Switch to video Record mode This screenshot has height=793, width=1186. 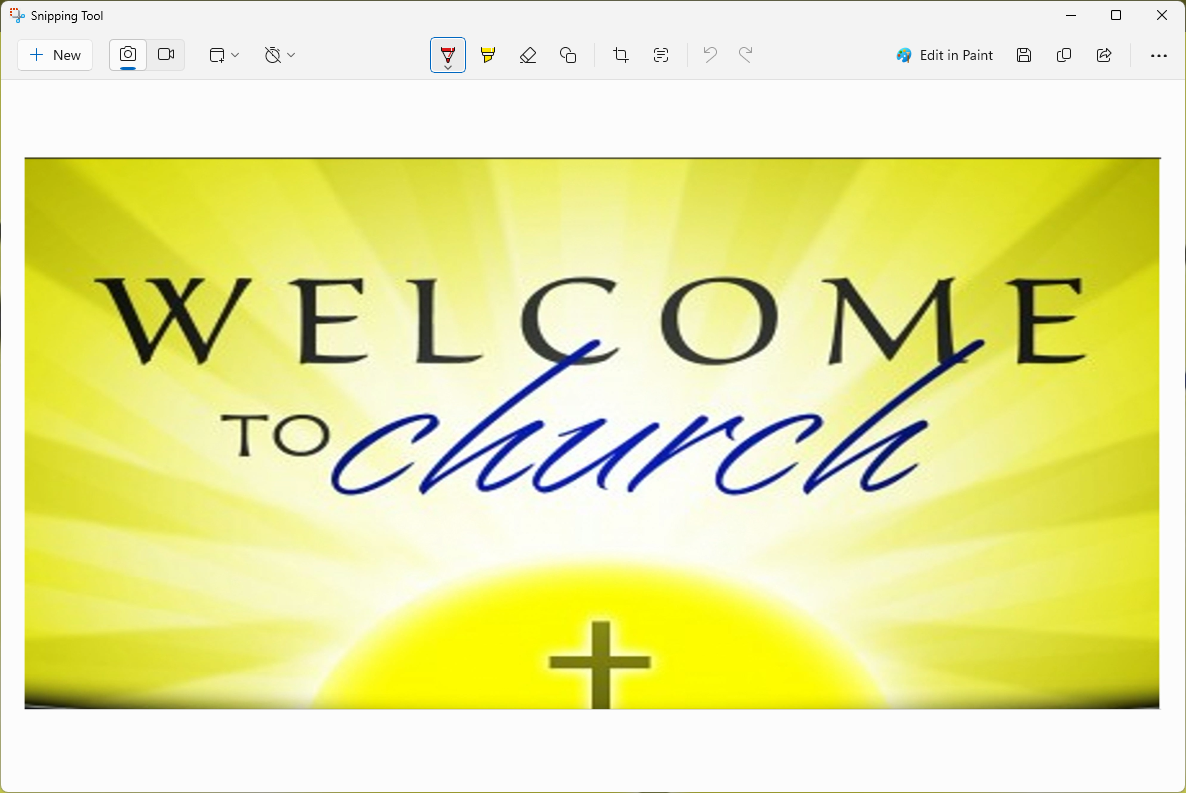(166, 55)
